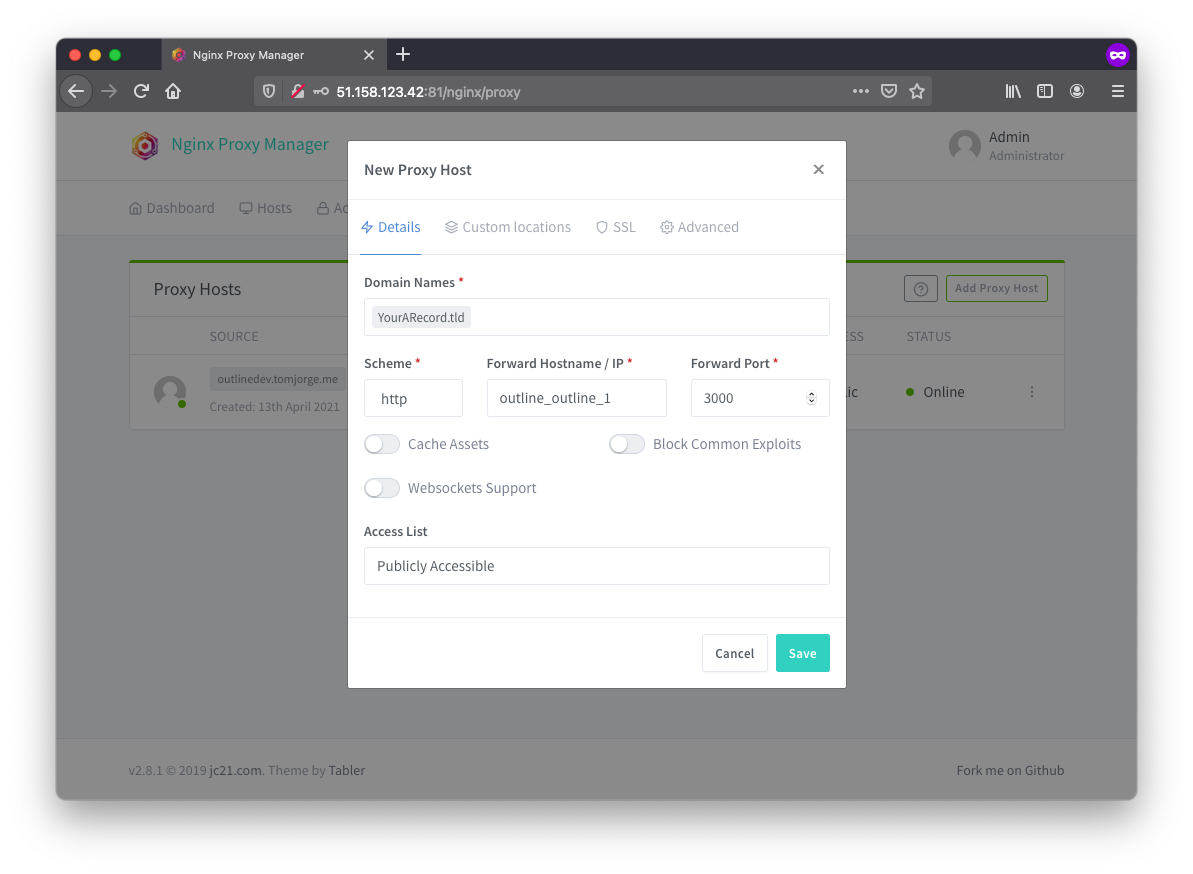Screen dimensions: 1193x874
Task: Open the Dashboard menu item
Action: [x=172, y=208]
